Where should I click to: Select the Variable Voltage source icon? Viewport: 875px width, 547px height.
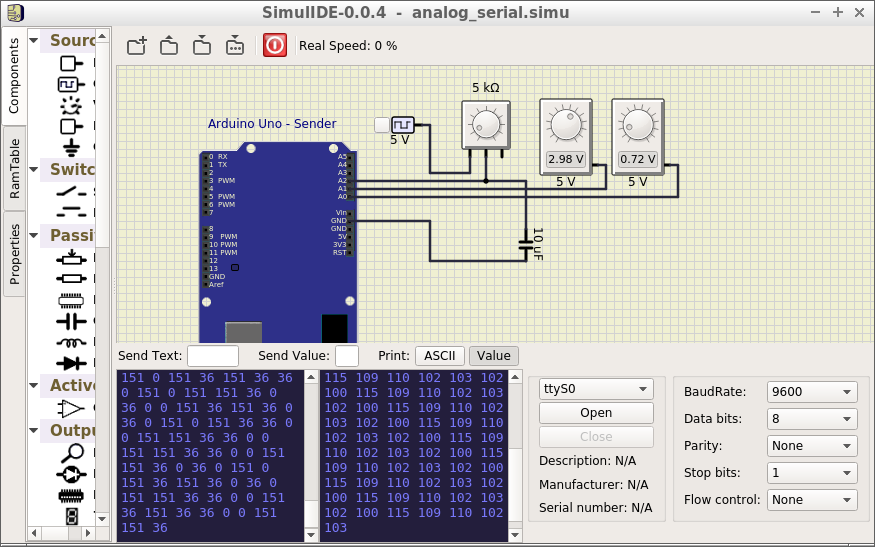tap(71, 105)
